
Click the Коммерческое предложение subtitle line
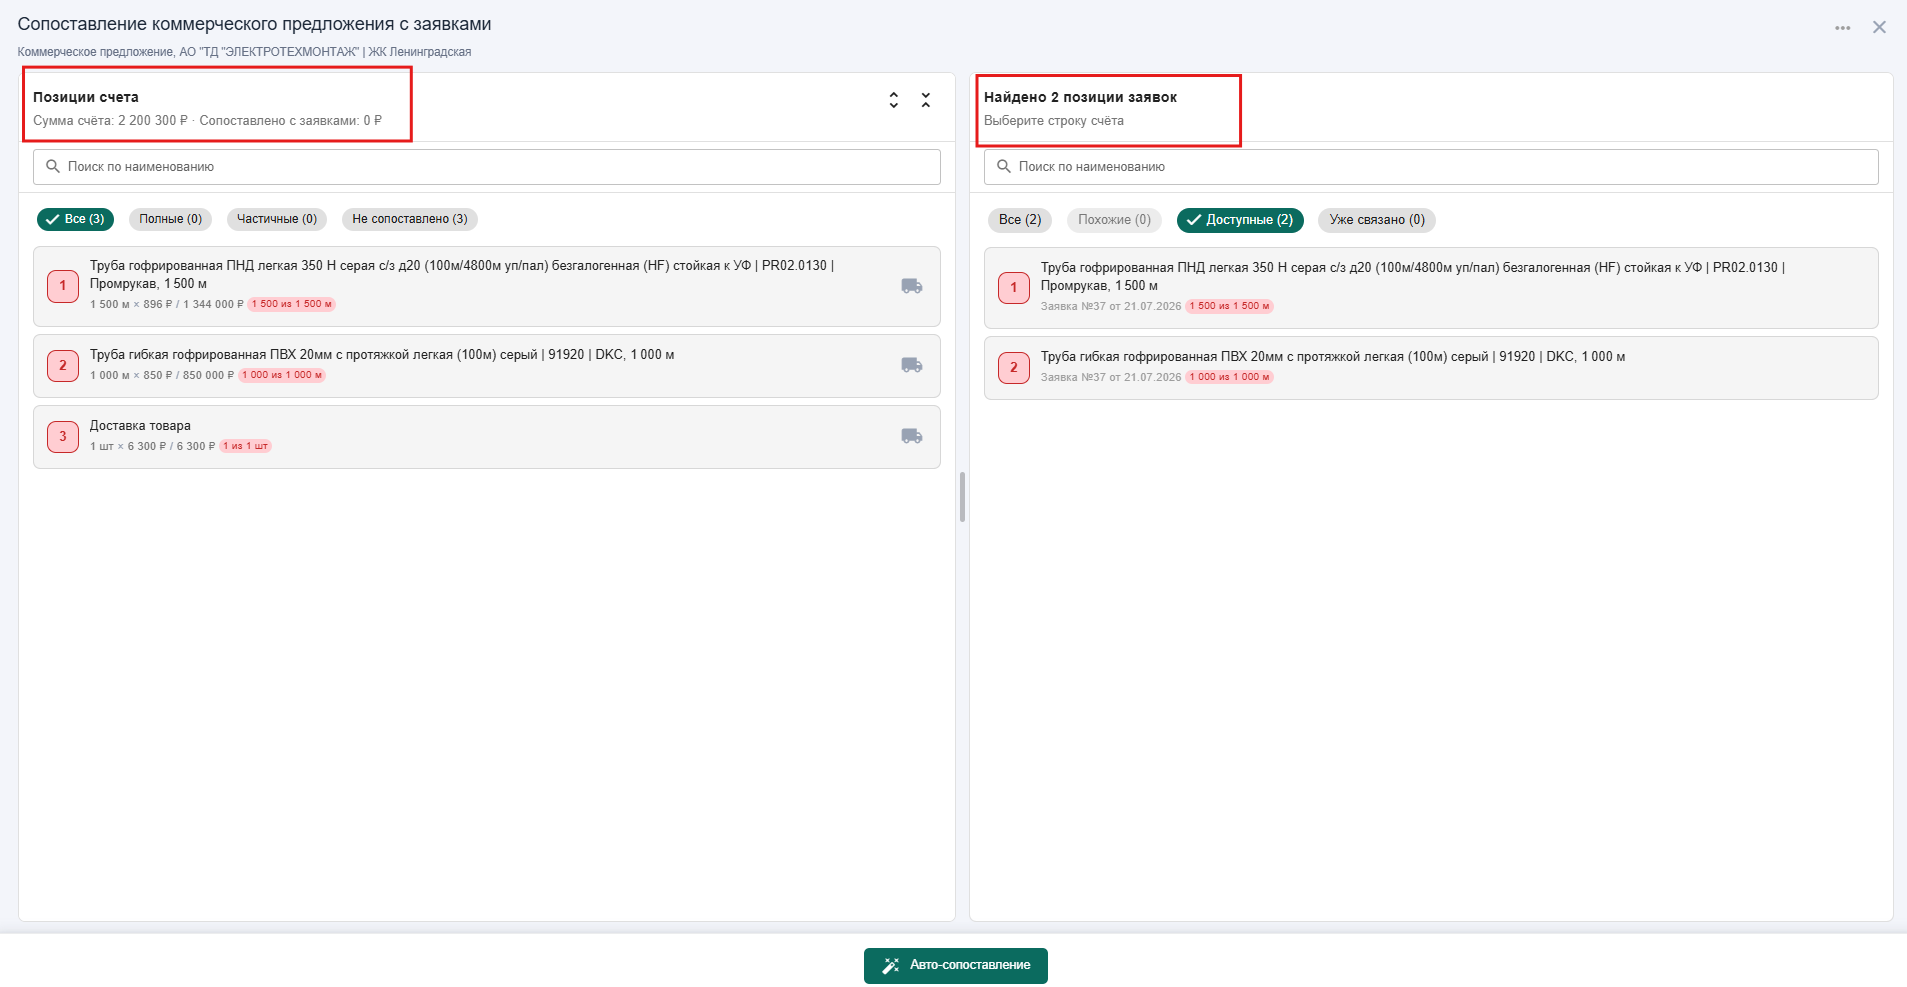pyautogui.click(x=244, y=52)
